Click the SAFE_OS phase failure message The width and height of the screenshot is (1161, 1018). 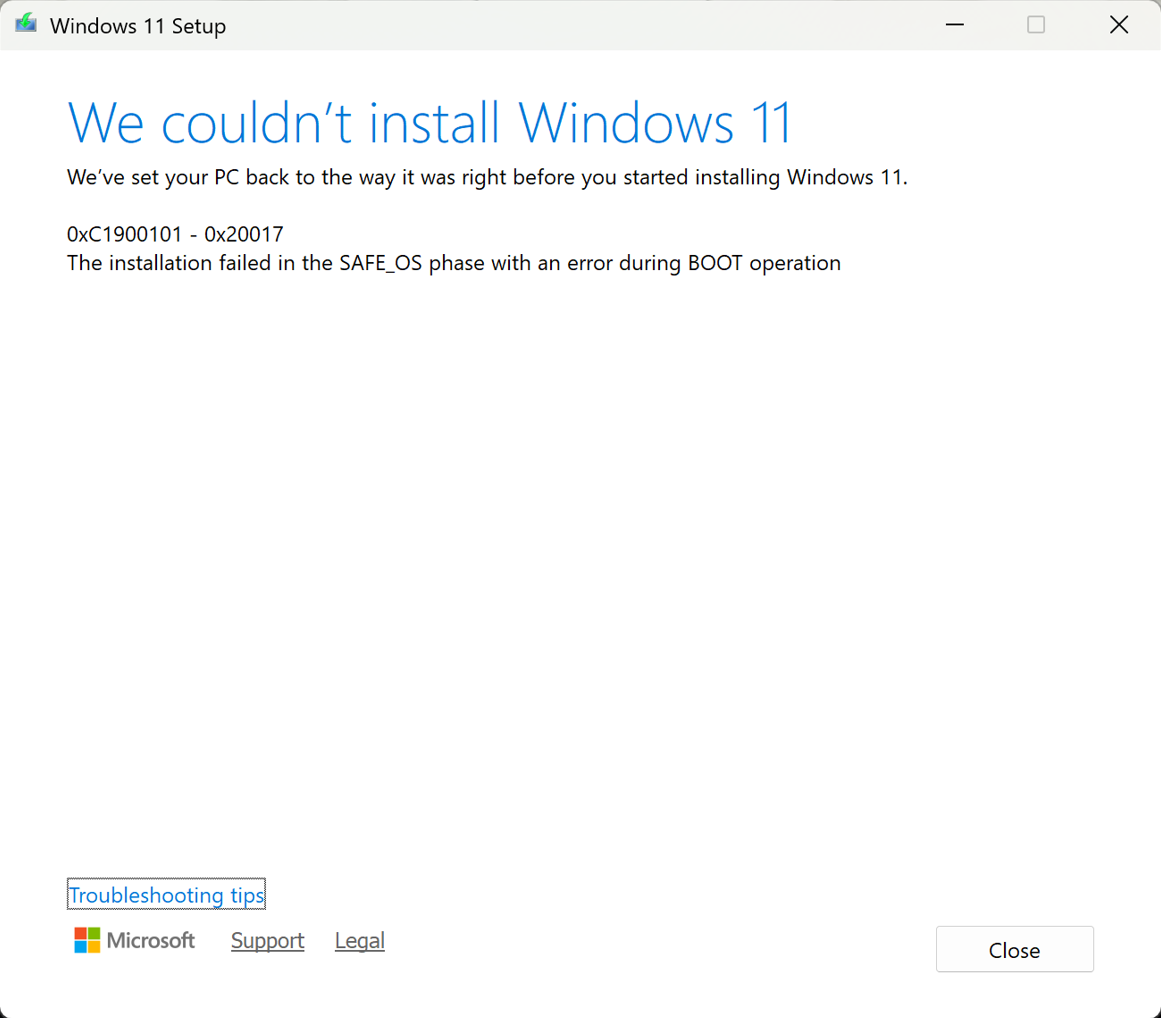[x=453, y=263]
